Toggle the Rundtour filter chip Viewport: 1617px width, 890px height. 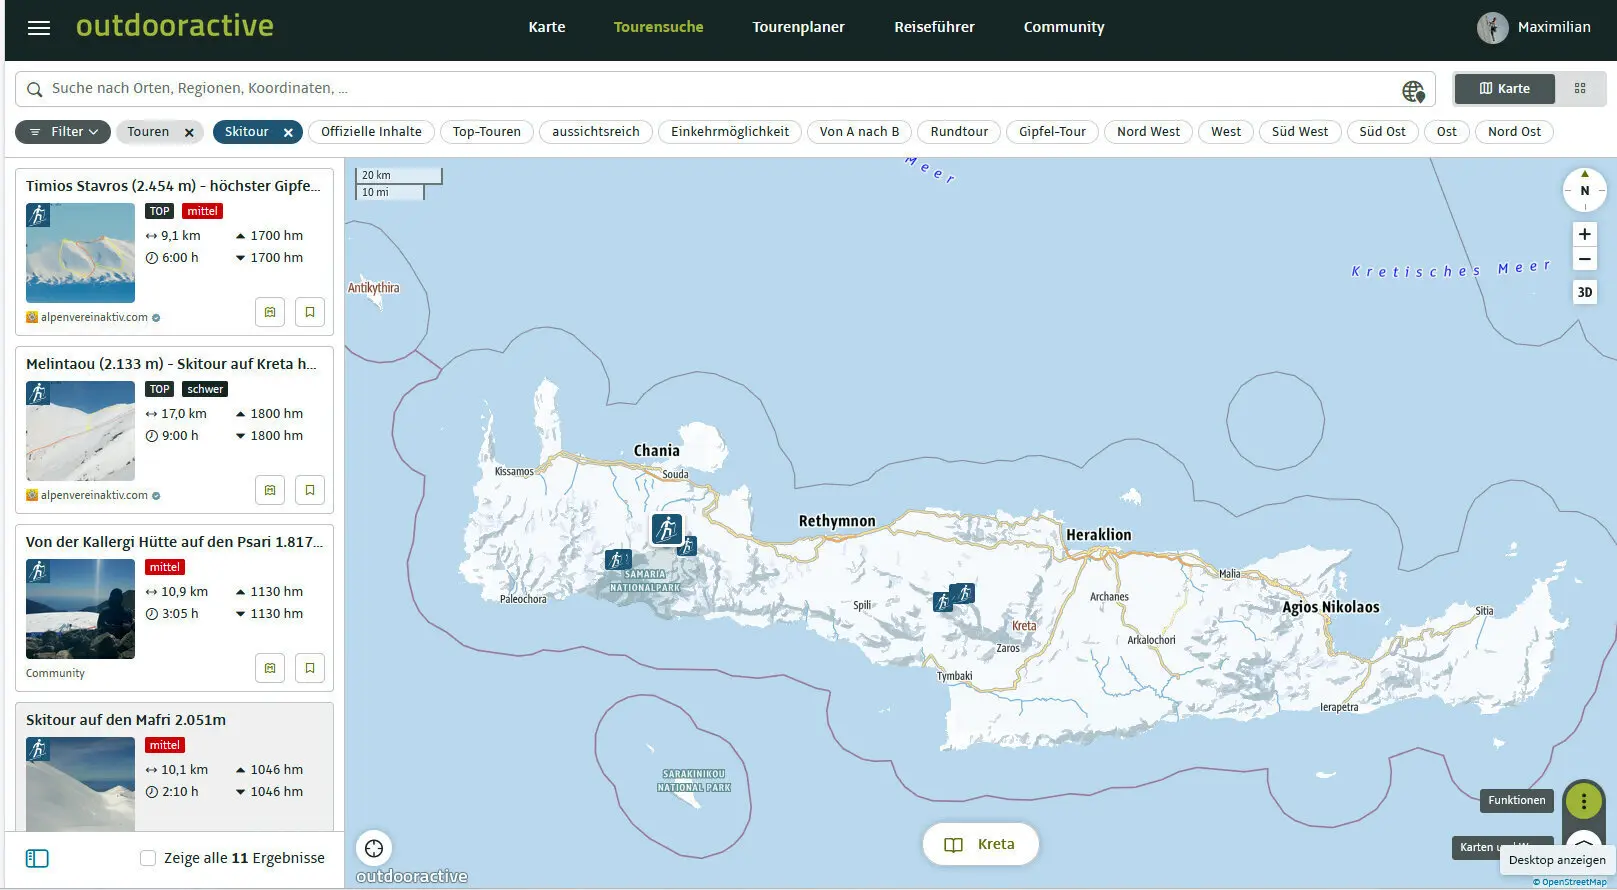pos(958,132)
